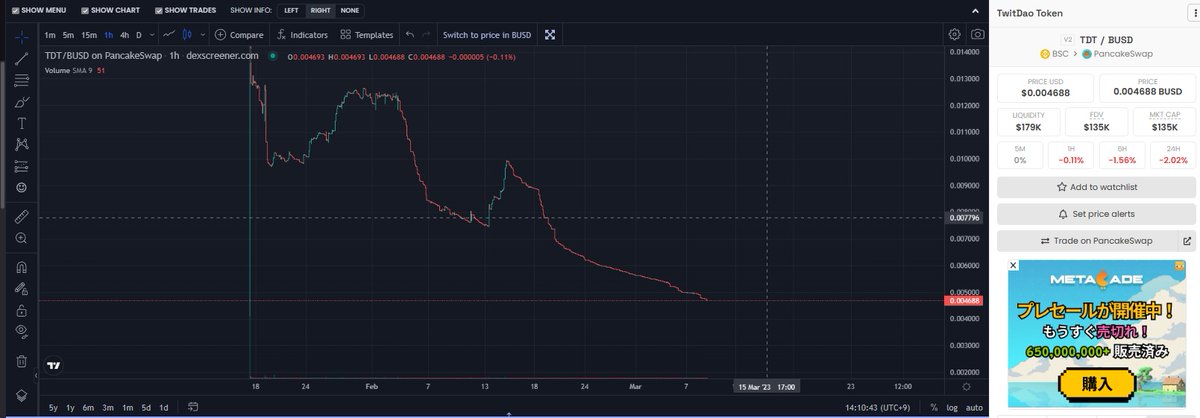The image size is (1200, 418).
Task: Close the Metacade advertisement
Action: point(1012,265)
